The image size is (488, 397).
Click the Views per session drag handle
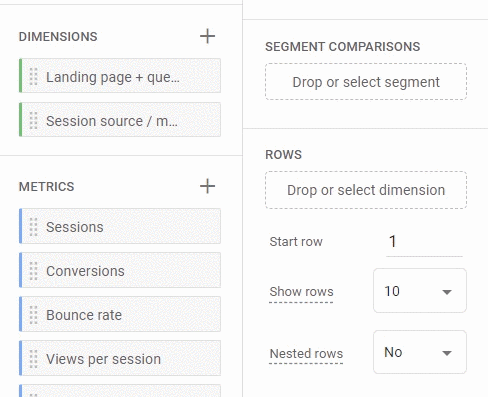[x=33, y=359]
